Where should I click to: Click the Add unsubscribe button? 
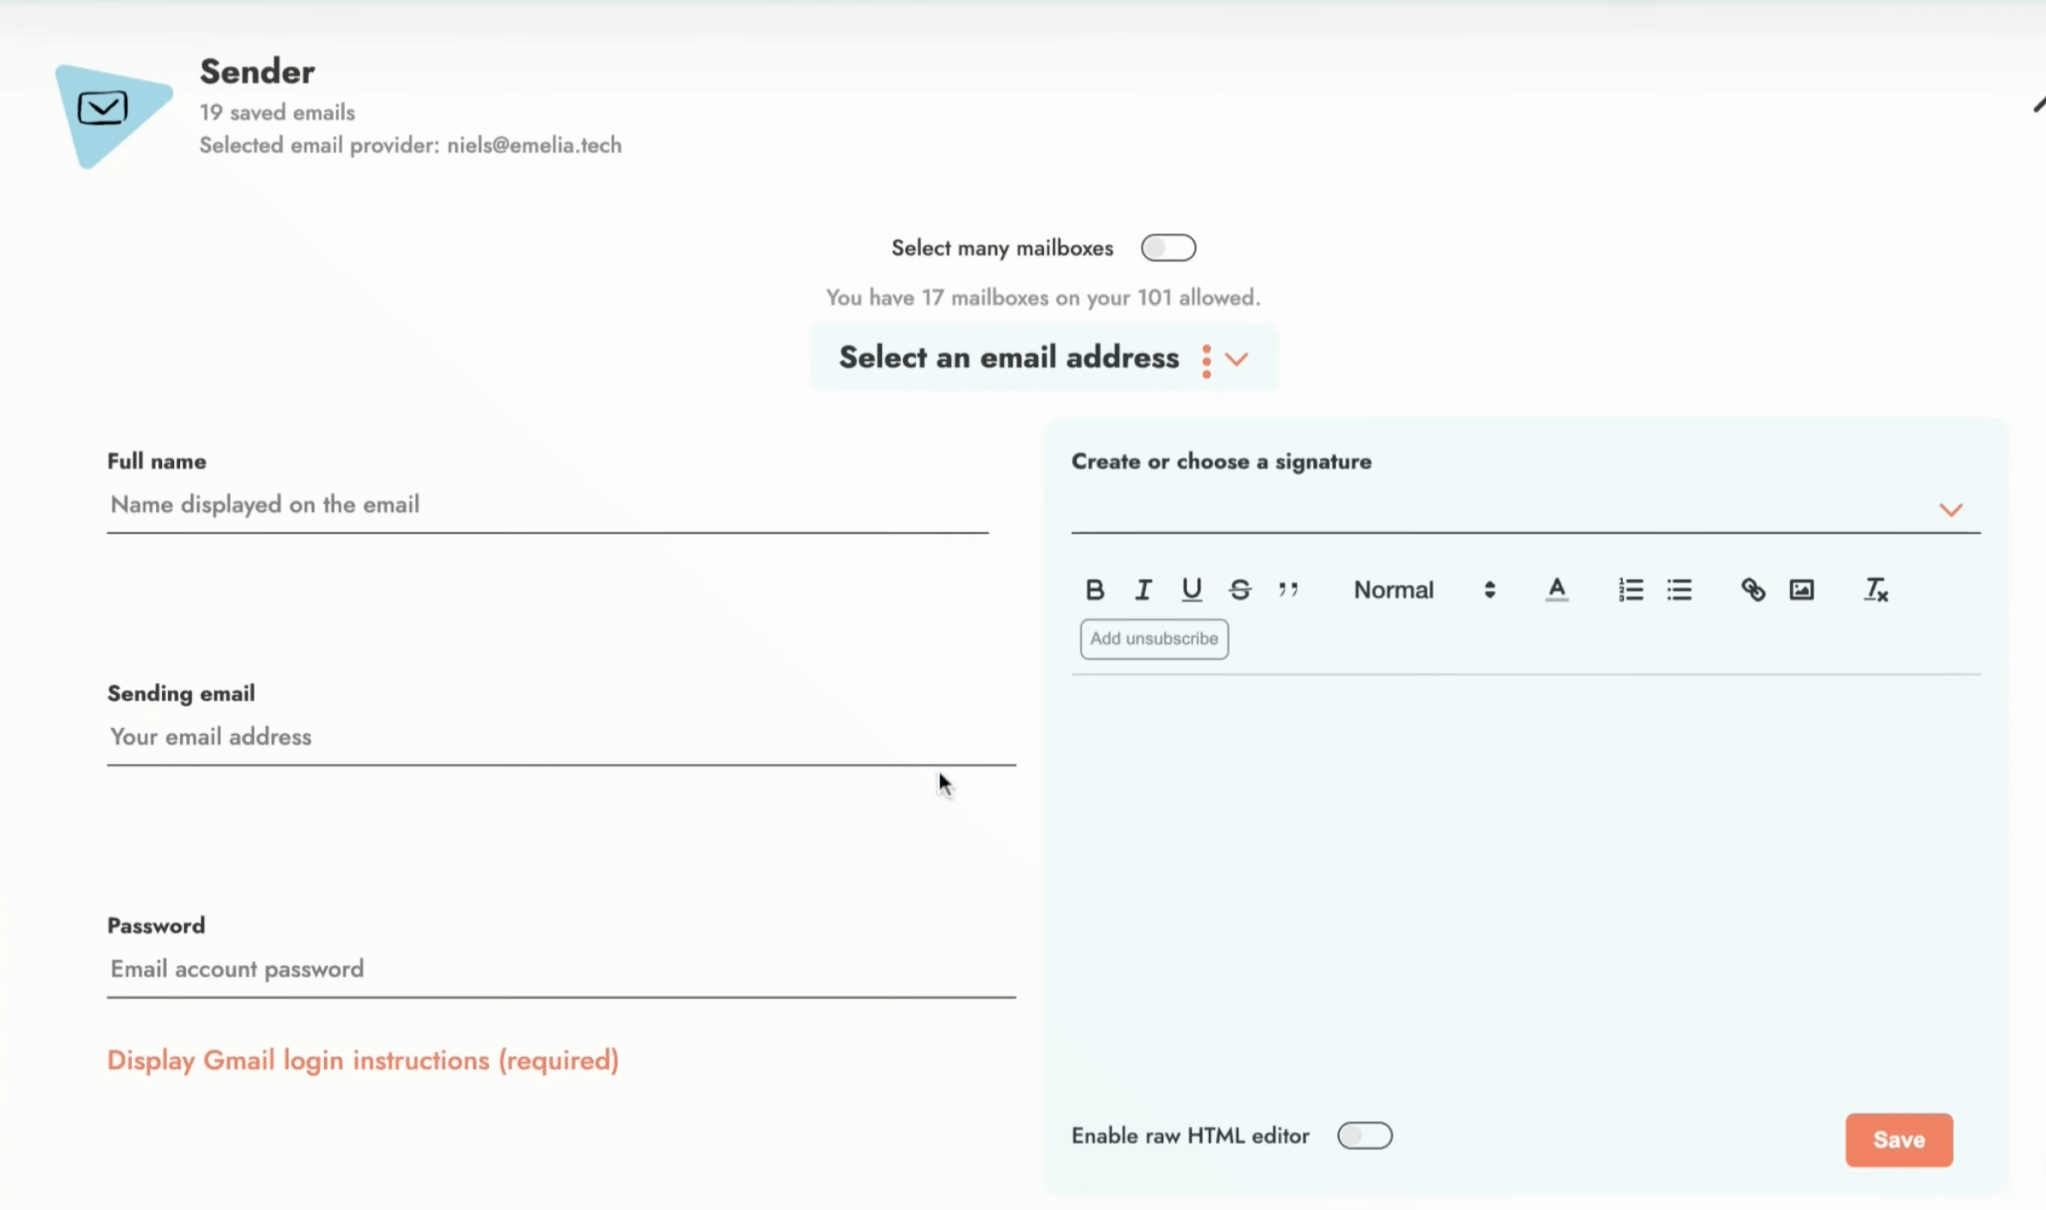pos(1154,639)
